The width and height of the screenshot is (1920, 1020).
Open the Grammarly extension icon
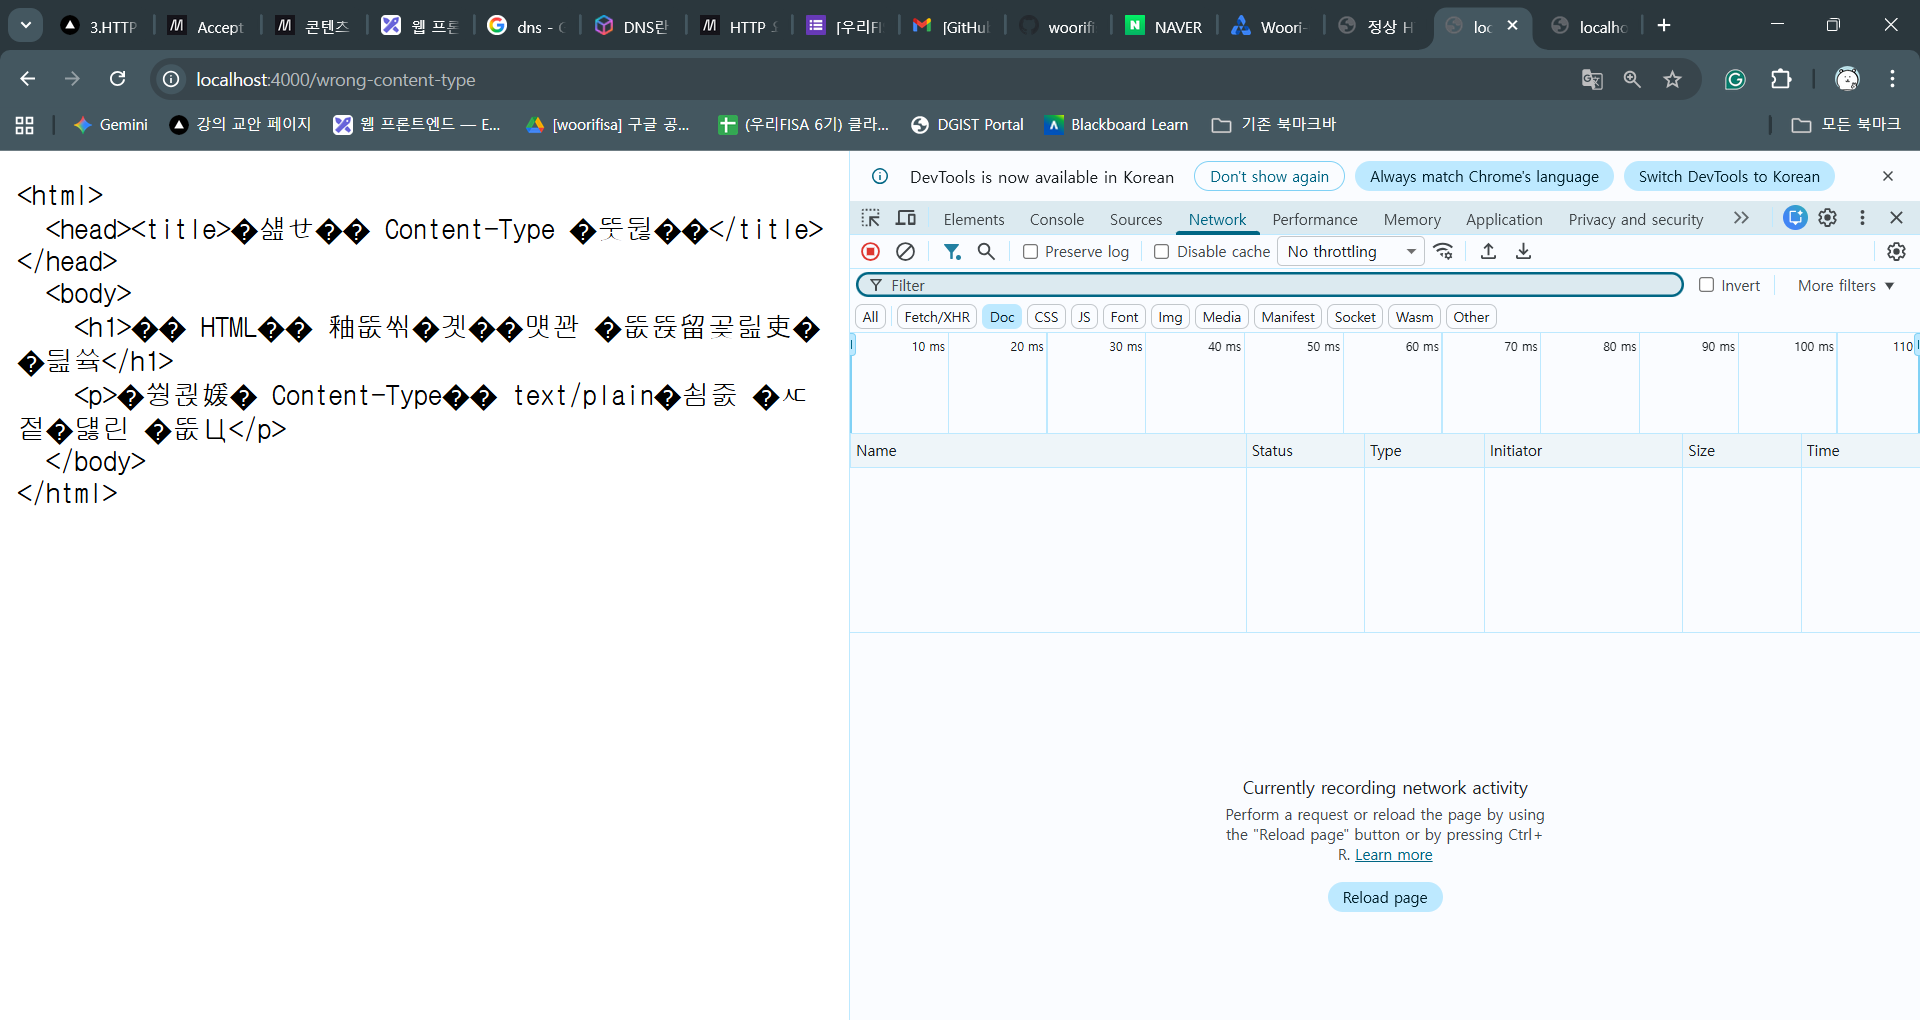[x=1735, y=79]
